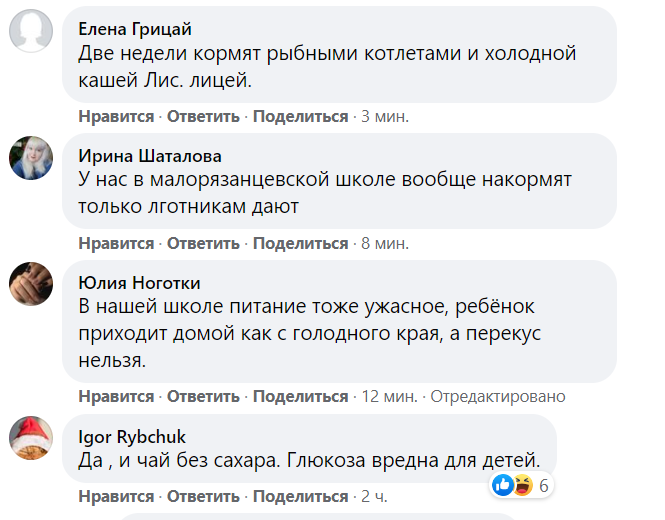Open the reaction count of 6
The height and width of the screenshot is (520, 665).
pyautogui.click(x=544, y=486)
